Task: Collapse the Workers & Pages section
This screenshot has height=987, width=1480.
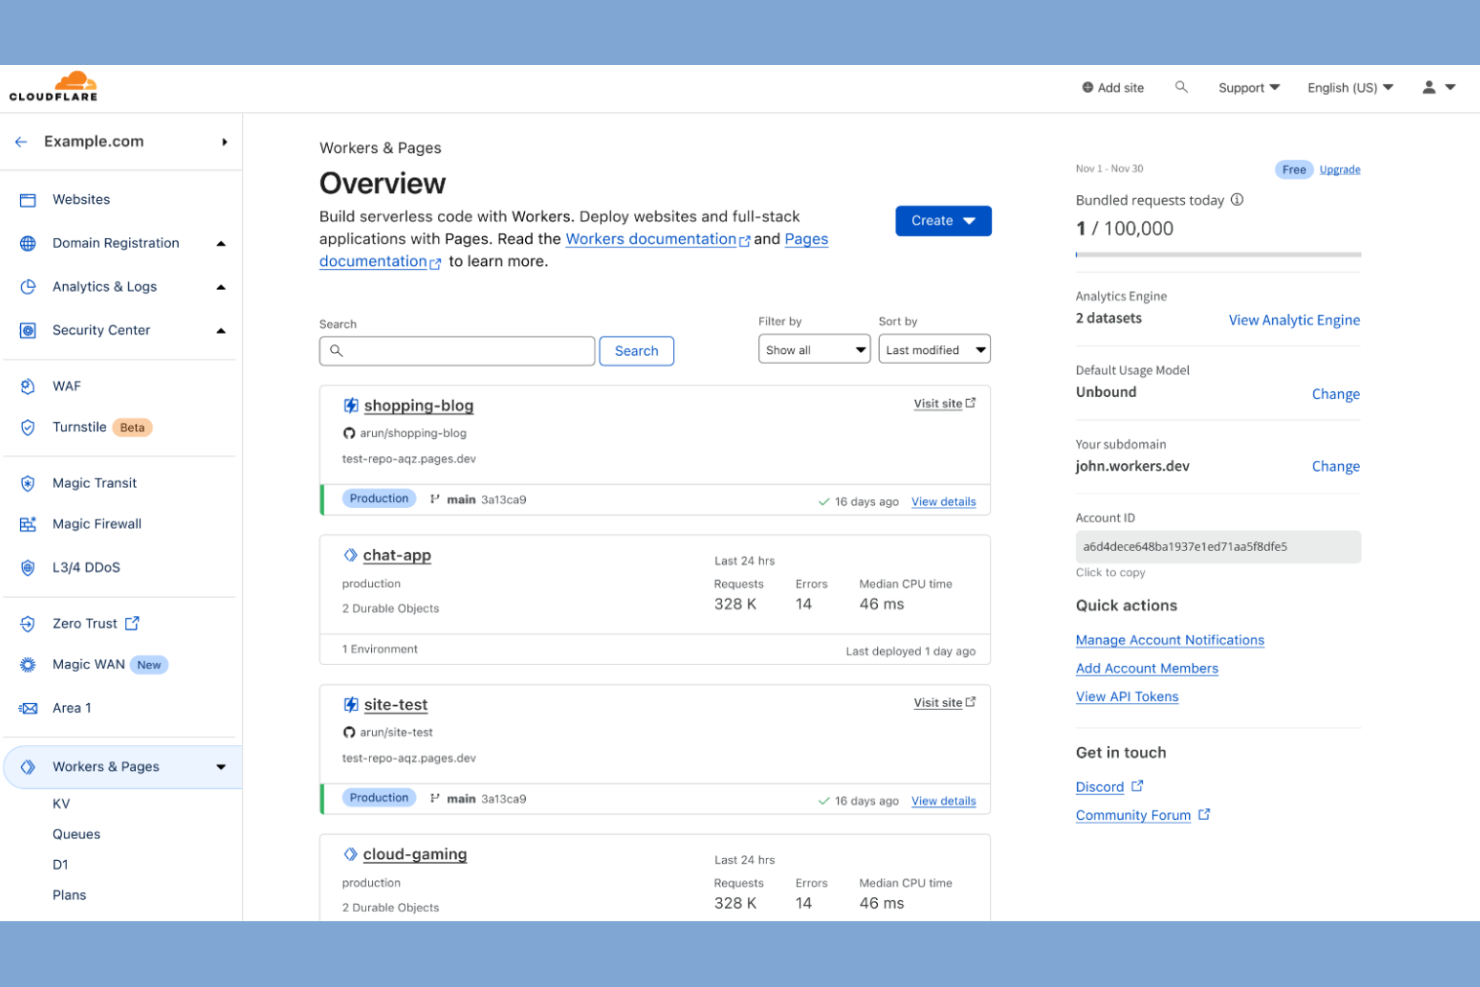Action: [220, 767]
